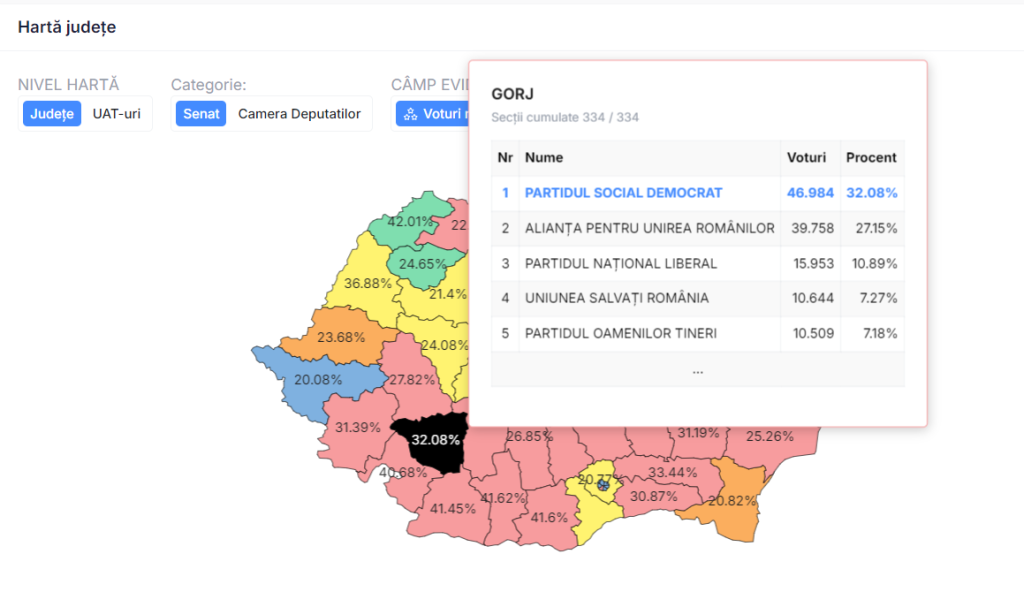Select the county showing 41.45%

click(x=452, y=508)
